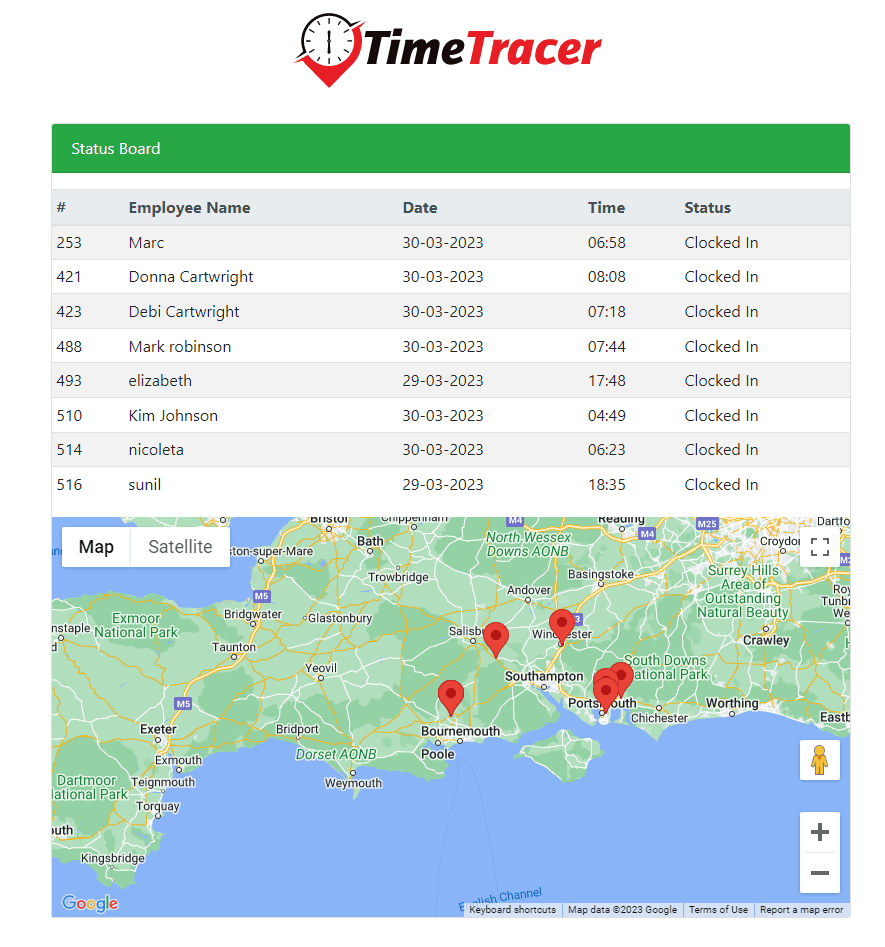Switch to Satellite view tab
Image resolution: width=885 pixels, height=947 pixels.
[180, 547]
